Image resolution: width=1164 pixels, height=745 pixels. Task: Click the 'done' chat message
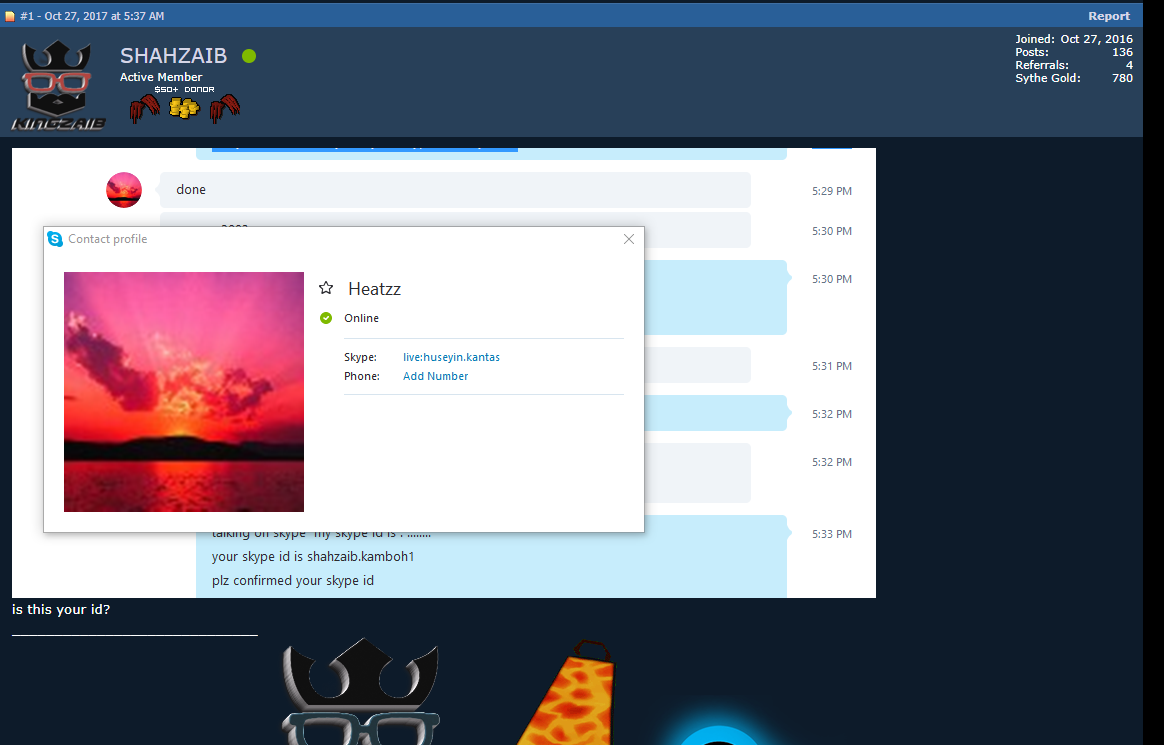point(455,190)
